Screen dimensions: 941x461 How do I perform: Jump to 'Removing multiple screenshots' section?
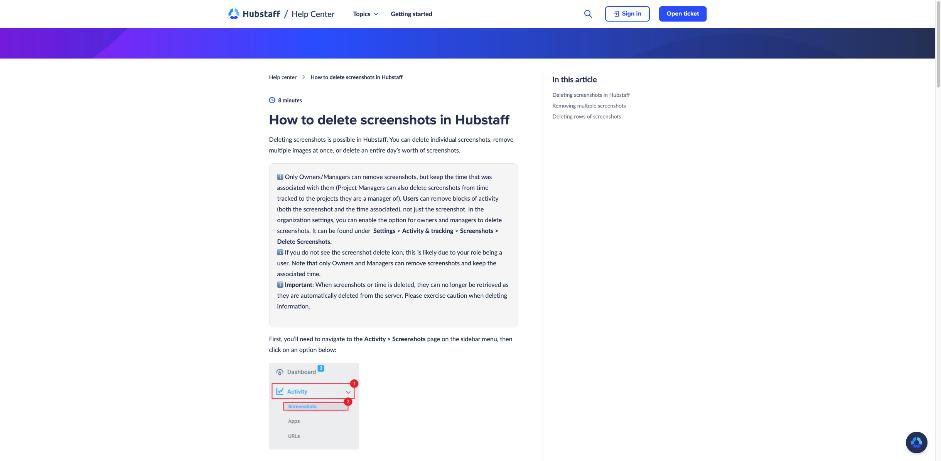coord(589,106)
